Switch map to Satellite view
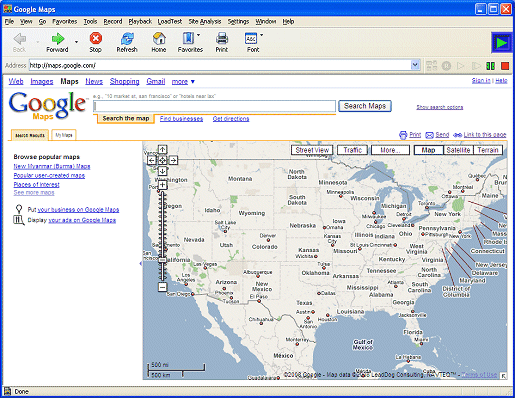Image resolution: width=515 pixels, height=398 pixels. coord(458,150)
